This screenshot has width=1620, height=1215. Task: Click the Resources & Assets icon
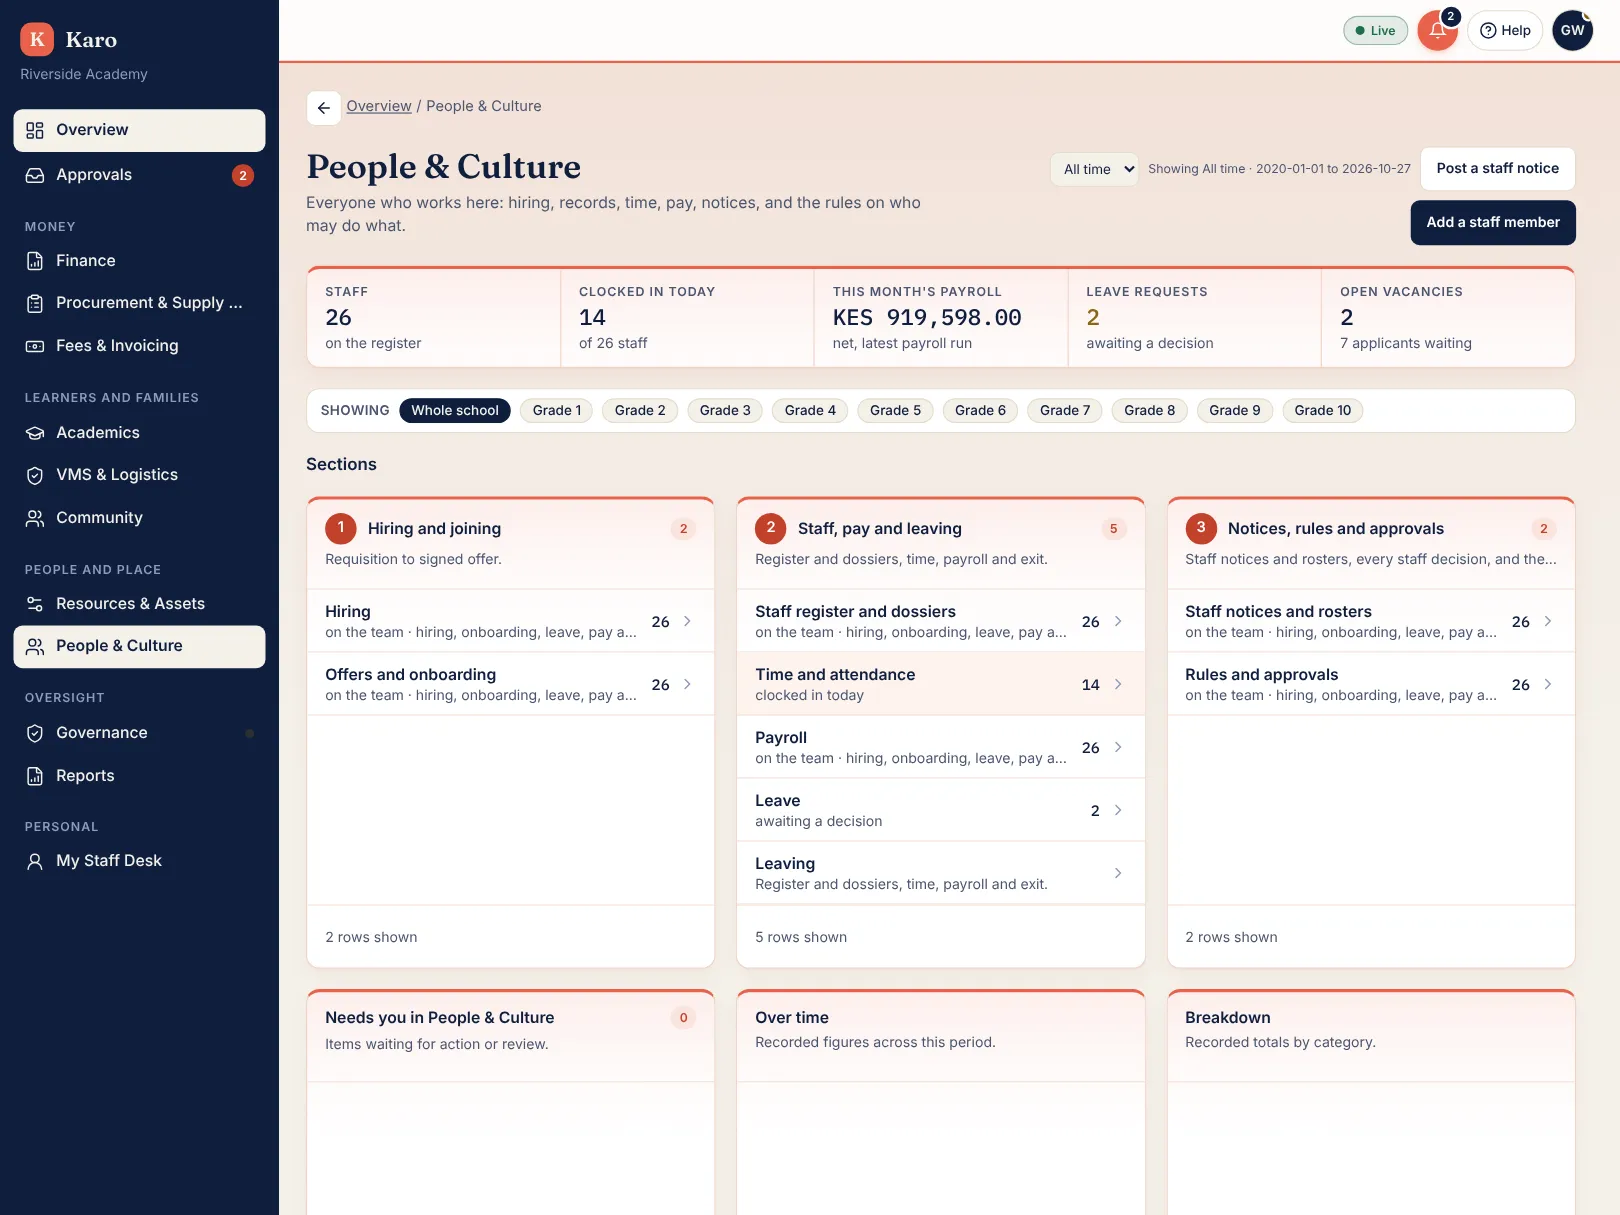click(35, 604)
